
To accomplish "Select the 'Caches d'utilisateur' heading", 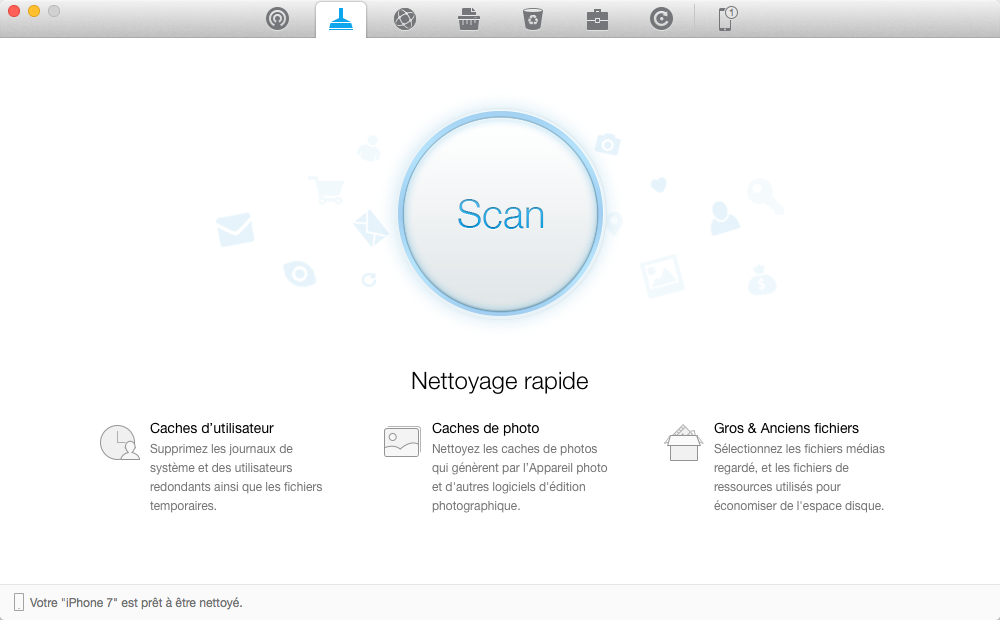I will point(212,428).
